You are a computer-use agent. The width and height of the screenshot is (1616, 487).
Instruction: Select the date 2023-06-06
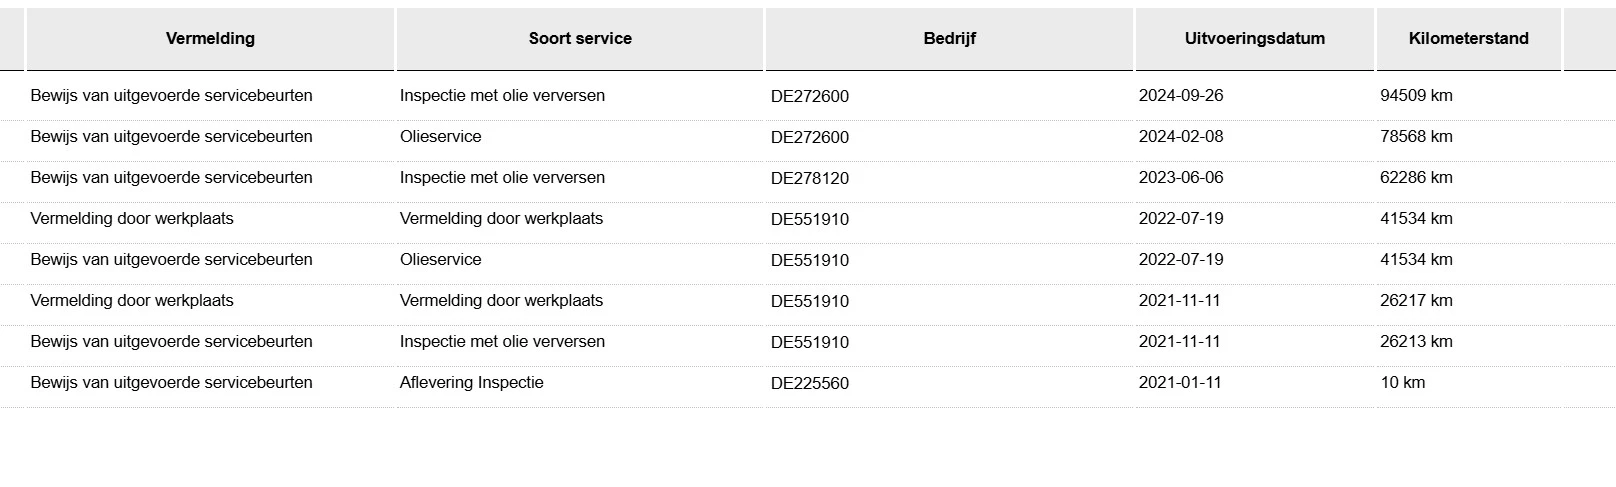click(x=1181, y=178)
